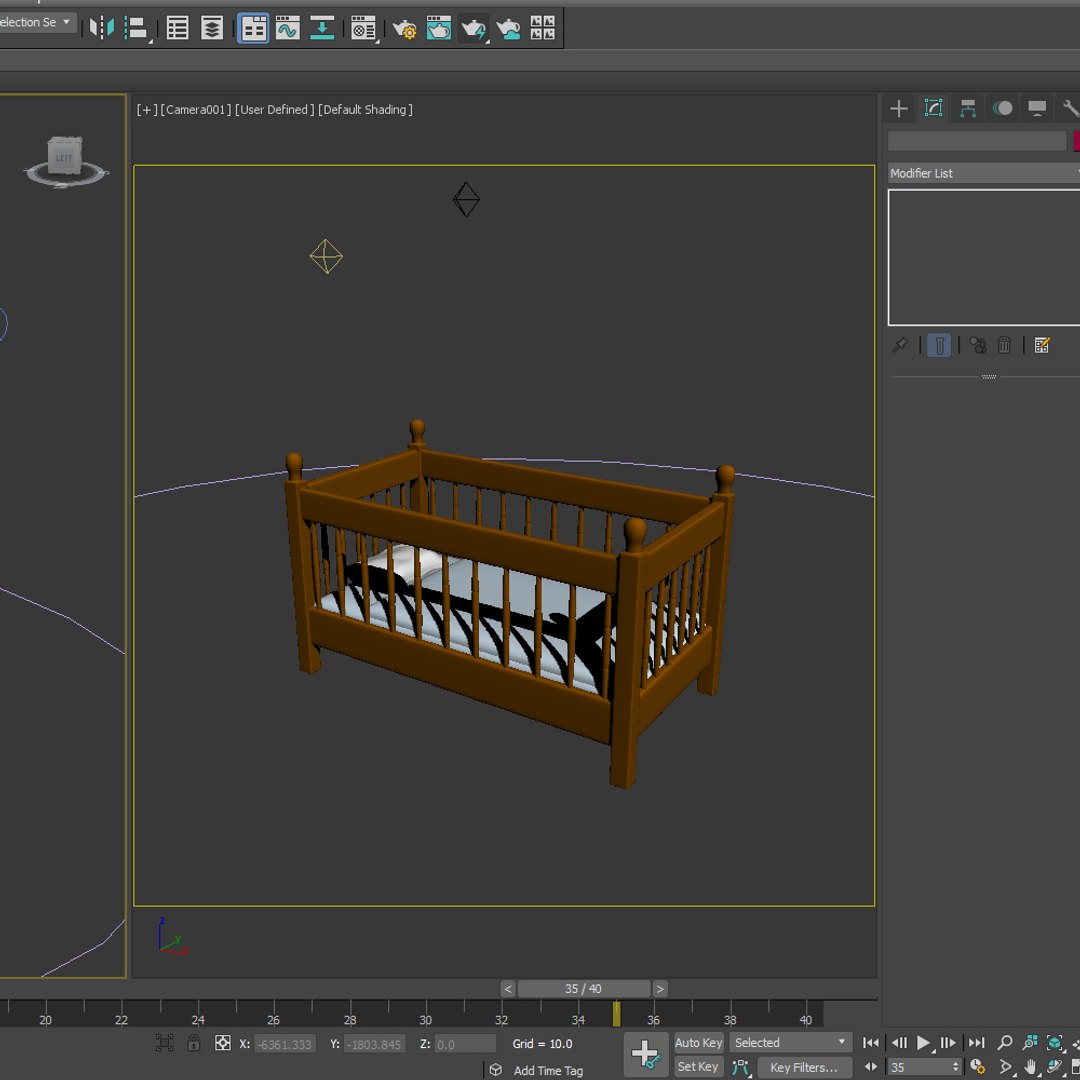Click the default in/out tangents icon
Image resolution: width=1080 pixels, height=1080 pixels.
(740, 1068)
